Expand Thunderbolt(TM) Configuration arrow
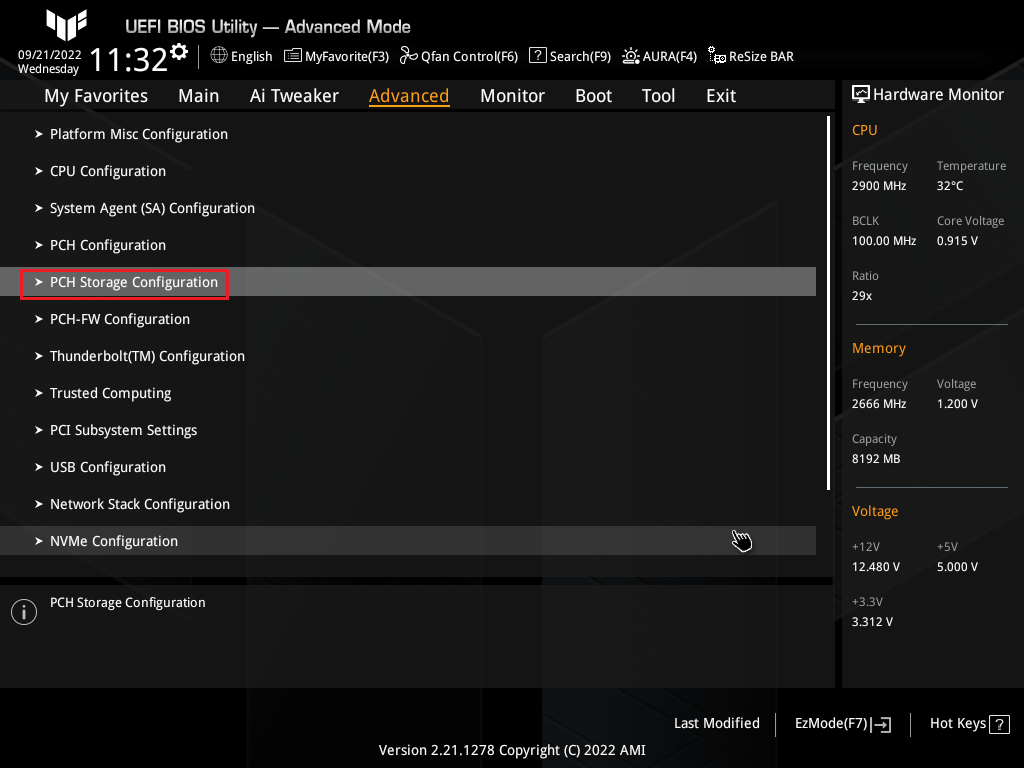Screen dimensions: 1024x768 [39, 356]
